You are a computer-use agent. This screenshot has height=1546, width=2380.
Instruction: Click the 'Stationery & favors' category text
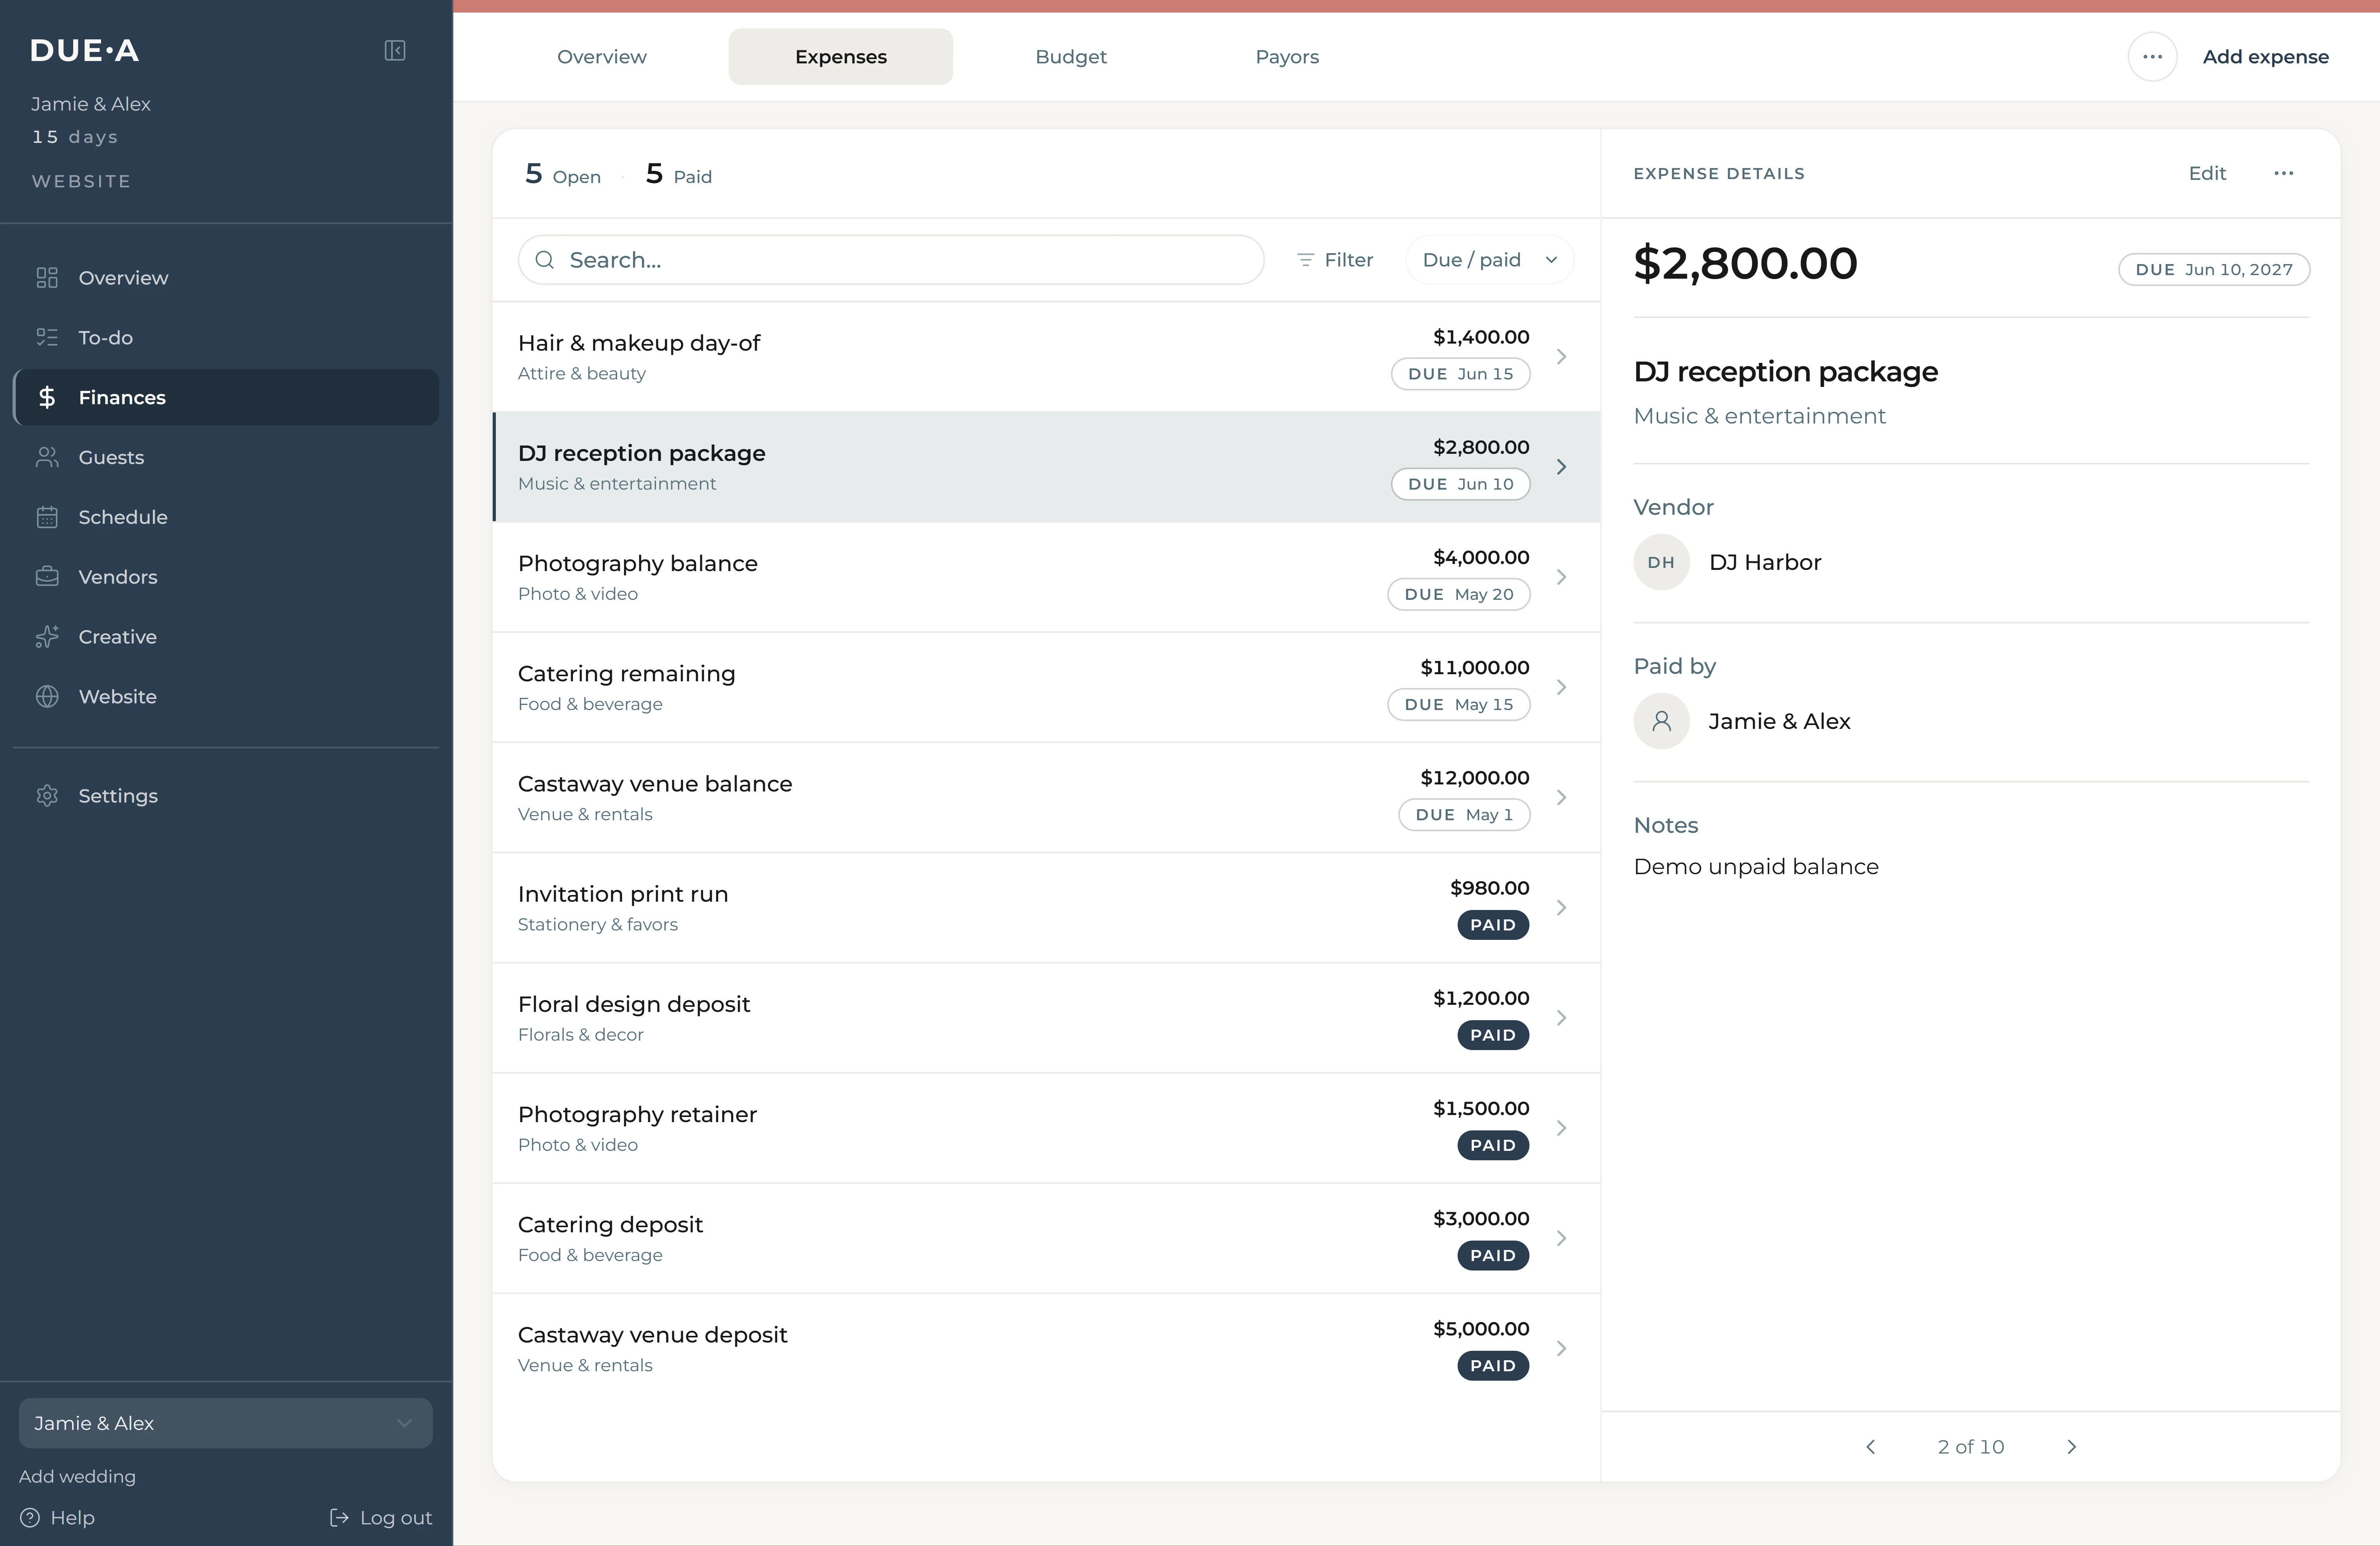point(598,925)
